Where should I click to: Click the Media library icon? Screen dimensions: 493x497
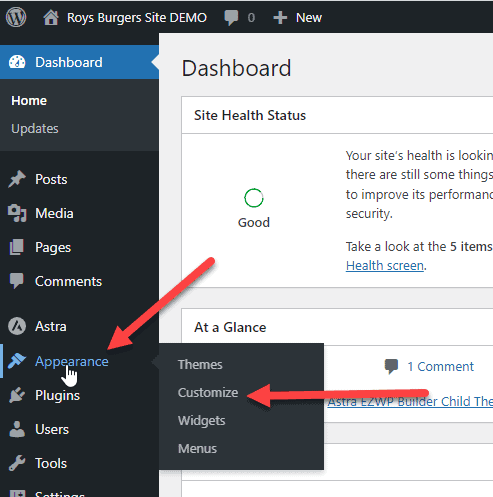(17, 213)
